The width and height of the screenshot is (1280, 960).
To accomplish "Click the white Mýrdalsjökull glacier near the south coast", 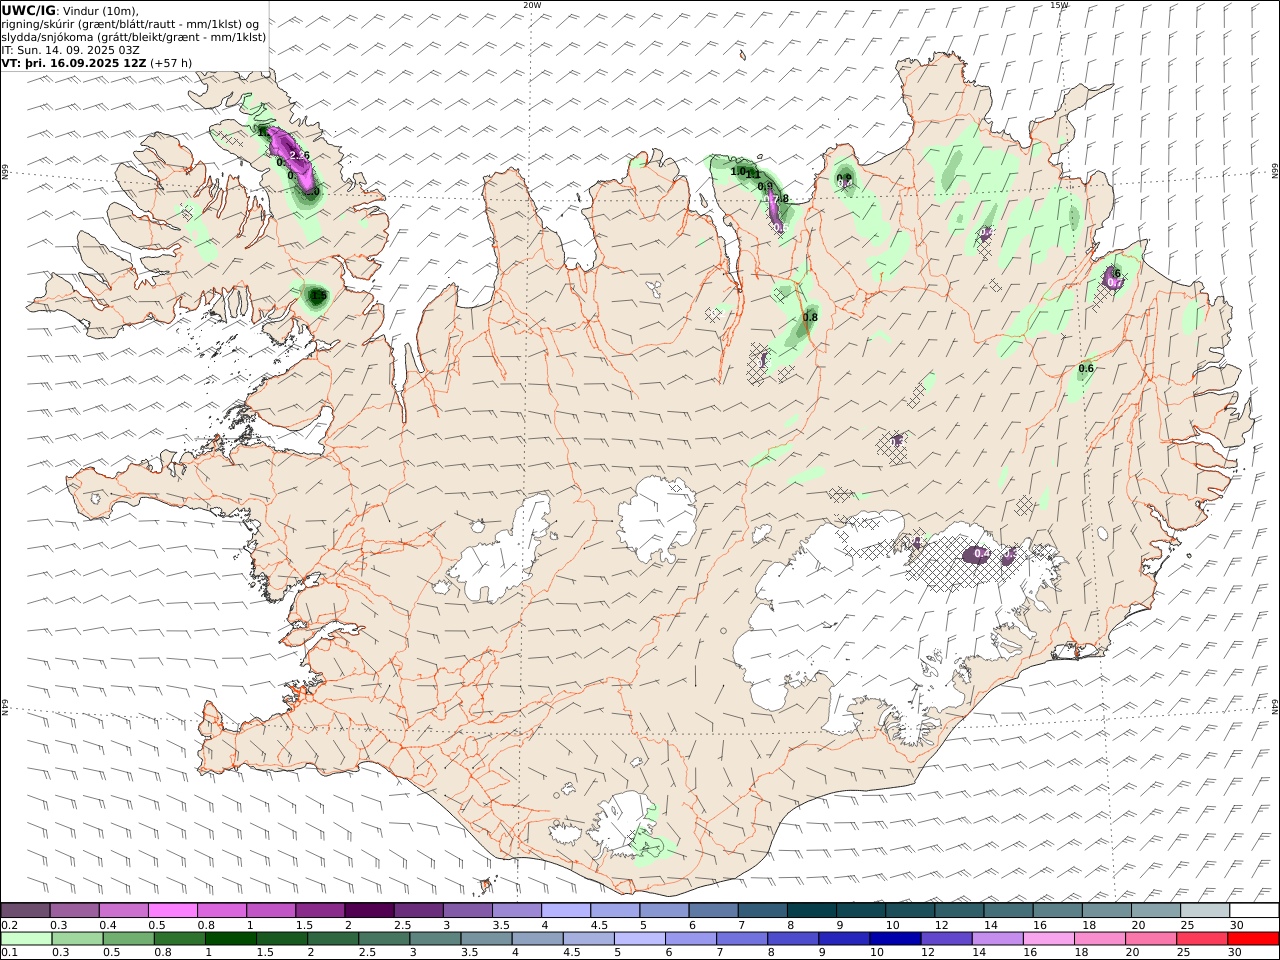I will tap(620, 825).
